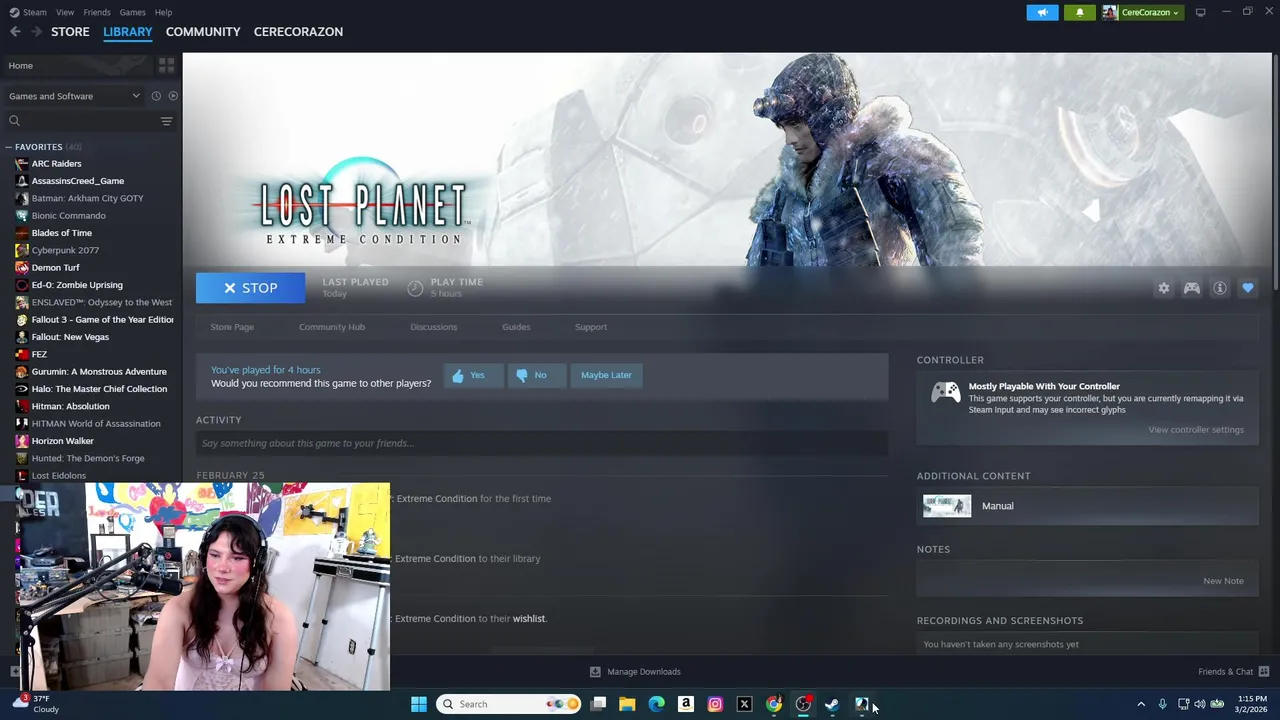
Task: Open File Explorer from taskbar
Action: 627,704
